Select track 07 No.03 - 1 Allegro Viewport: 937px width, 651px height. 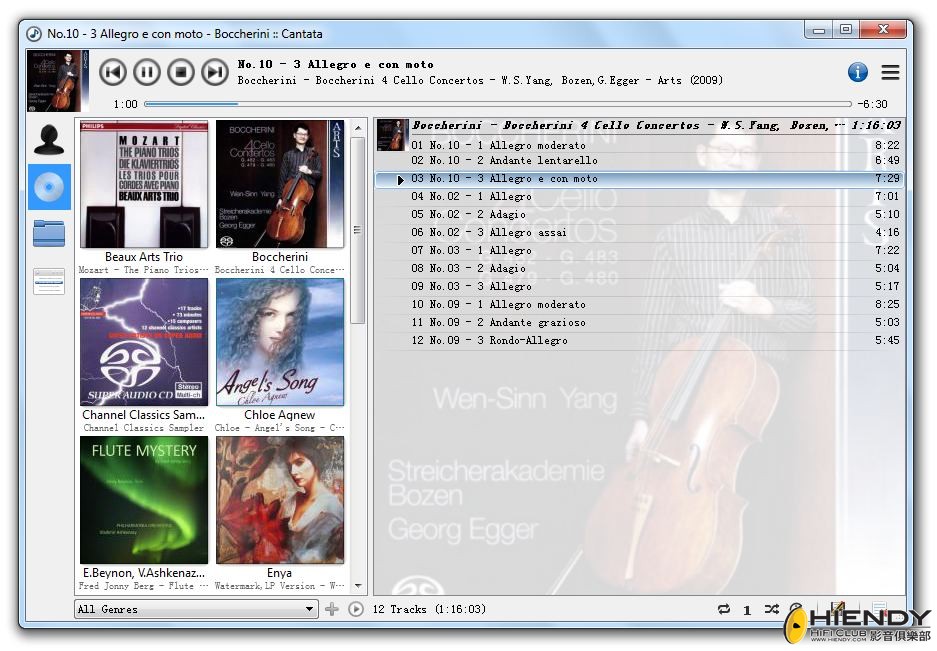tap(638, 250)
